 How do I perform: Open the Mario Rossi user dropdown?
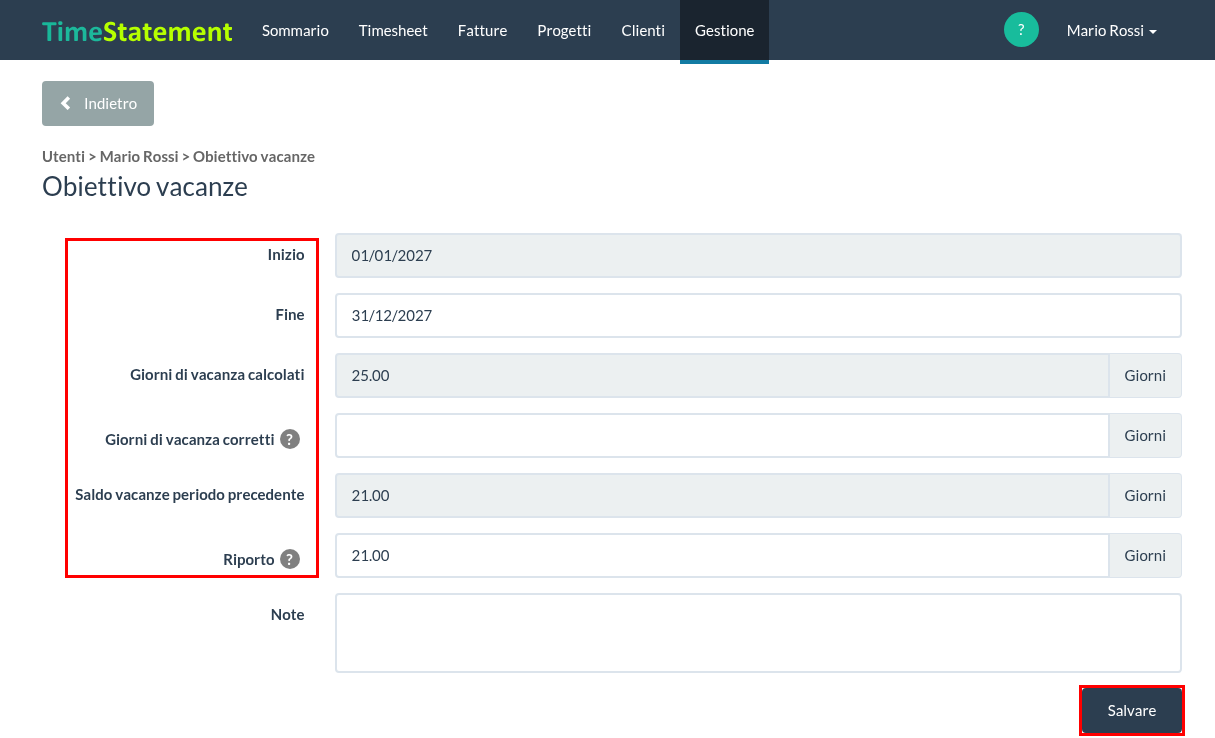1111,30
